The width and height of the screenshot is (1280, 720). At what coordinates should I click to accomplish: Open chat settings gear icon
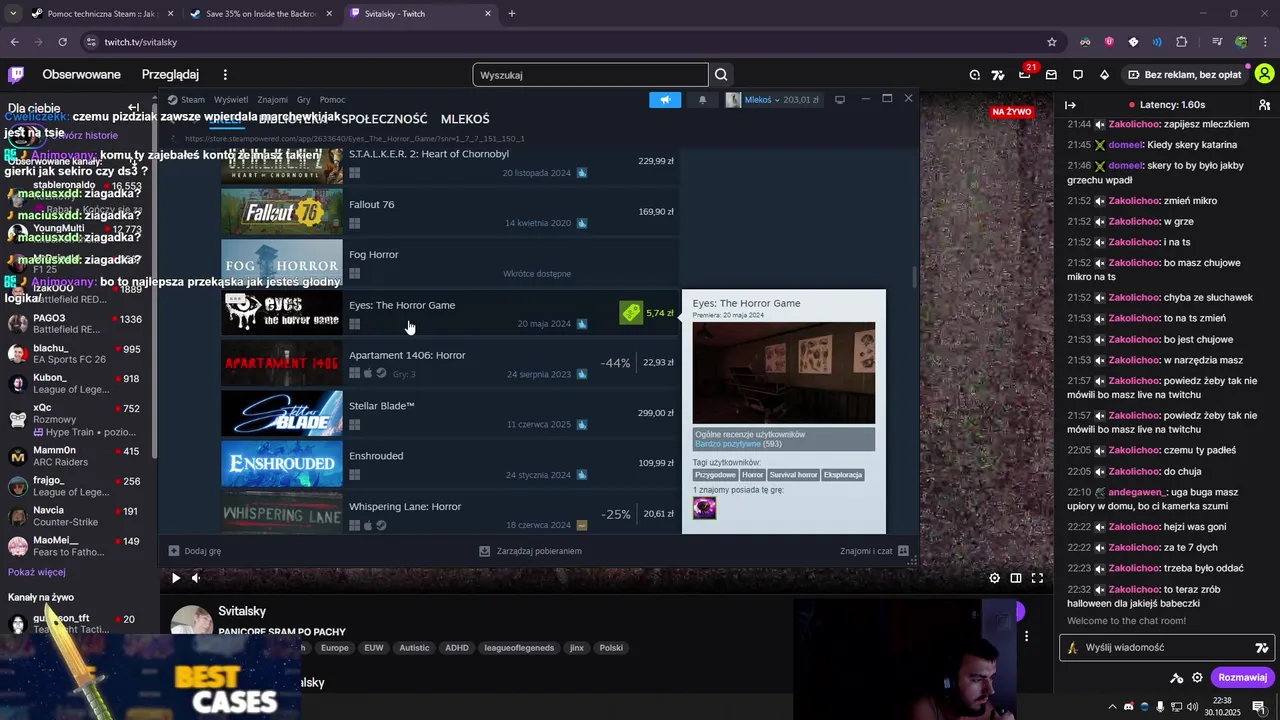pos(1197,677)
